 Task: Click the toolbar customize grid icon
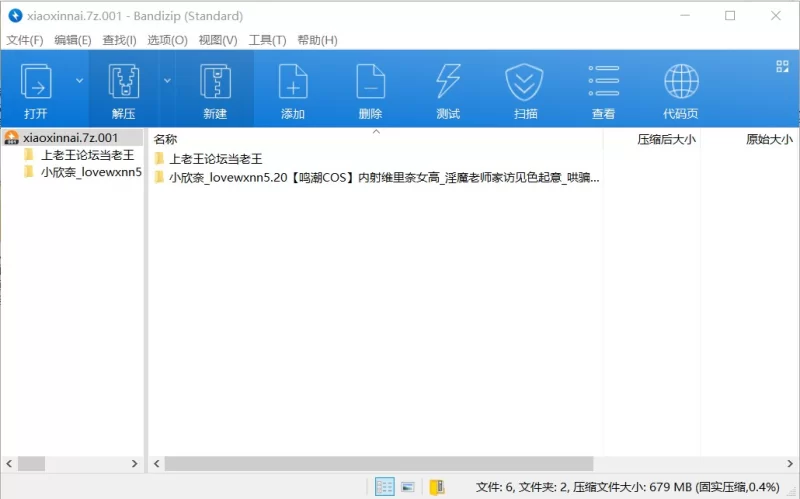pyautogui.click(x=782, y=66)
